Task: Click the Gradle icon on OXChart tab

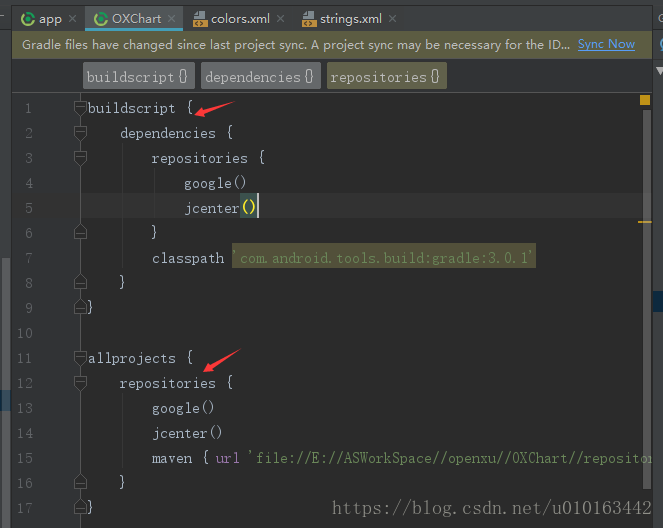Action: [x=101, y=19]
